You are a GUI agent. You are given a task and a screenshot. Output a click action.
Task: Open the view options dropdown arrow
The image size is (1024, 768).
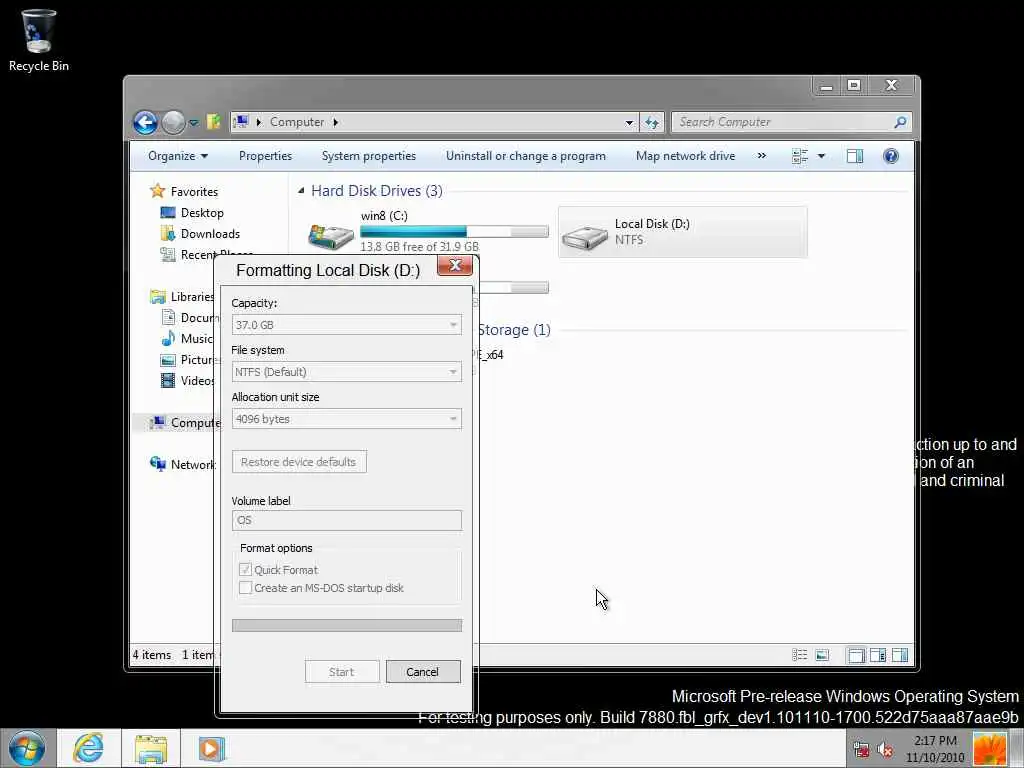pyautogui.click(x=822, y=156)
